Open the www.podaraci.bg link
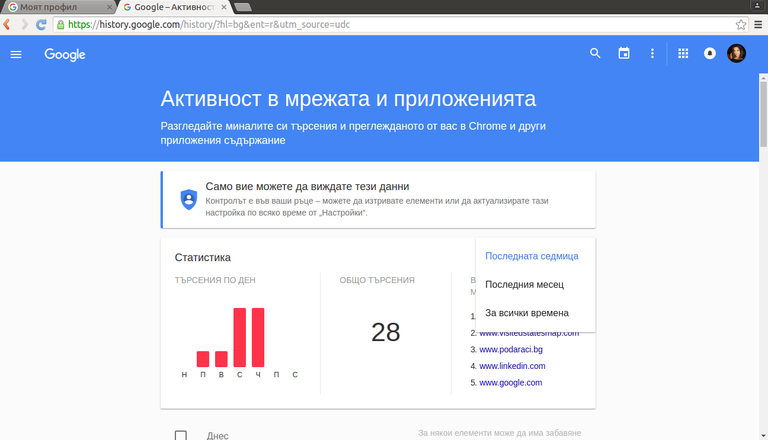768x440 pixels. 510,349
